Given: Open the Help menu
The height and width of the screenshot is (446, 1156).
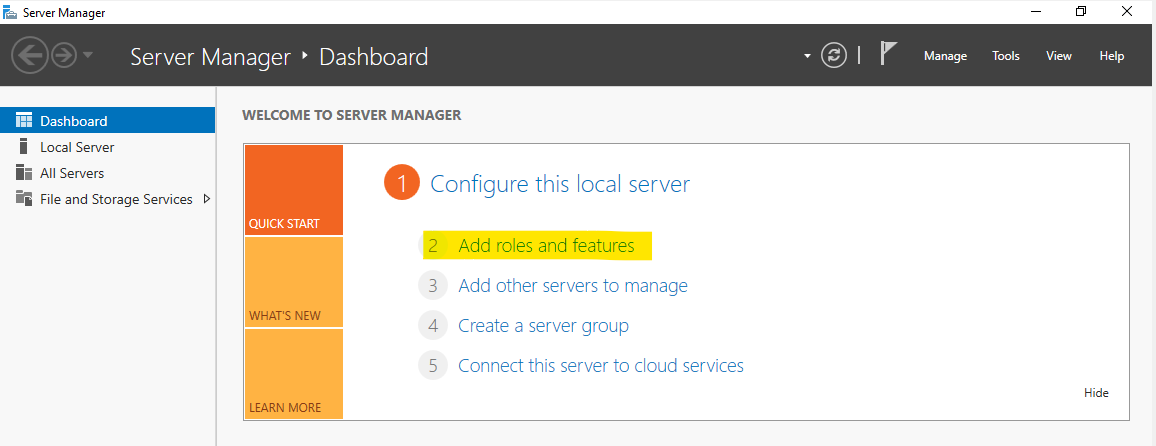Looking at the screenshot, I should (1112, 56).
